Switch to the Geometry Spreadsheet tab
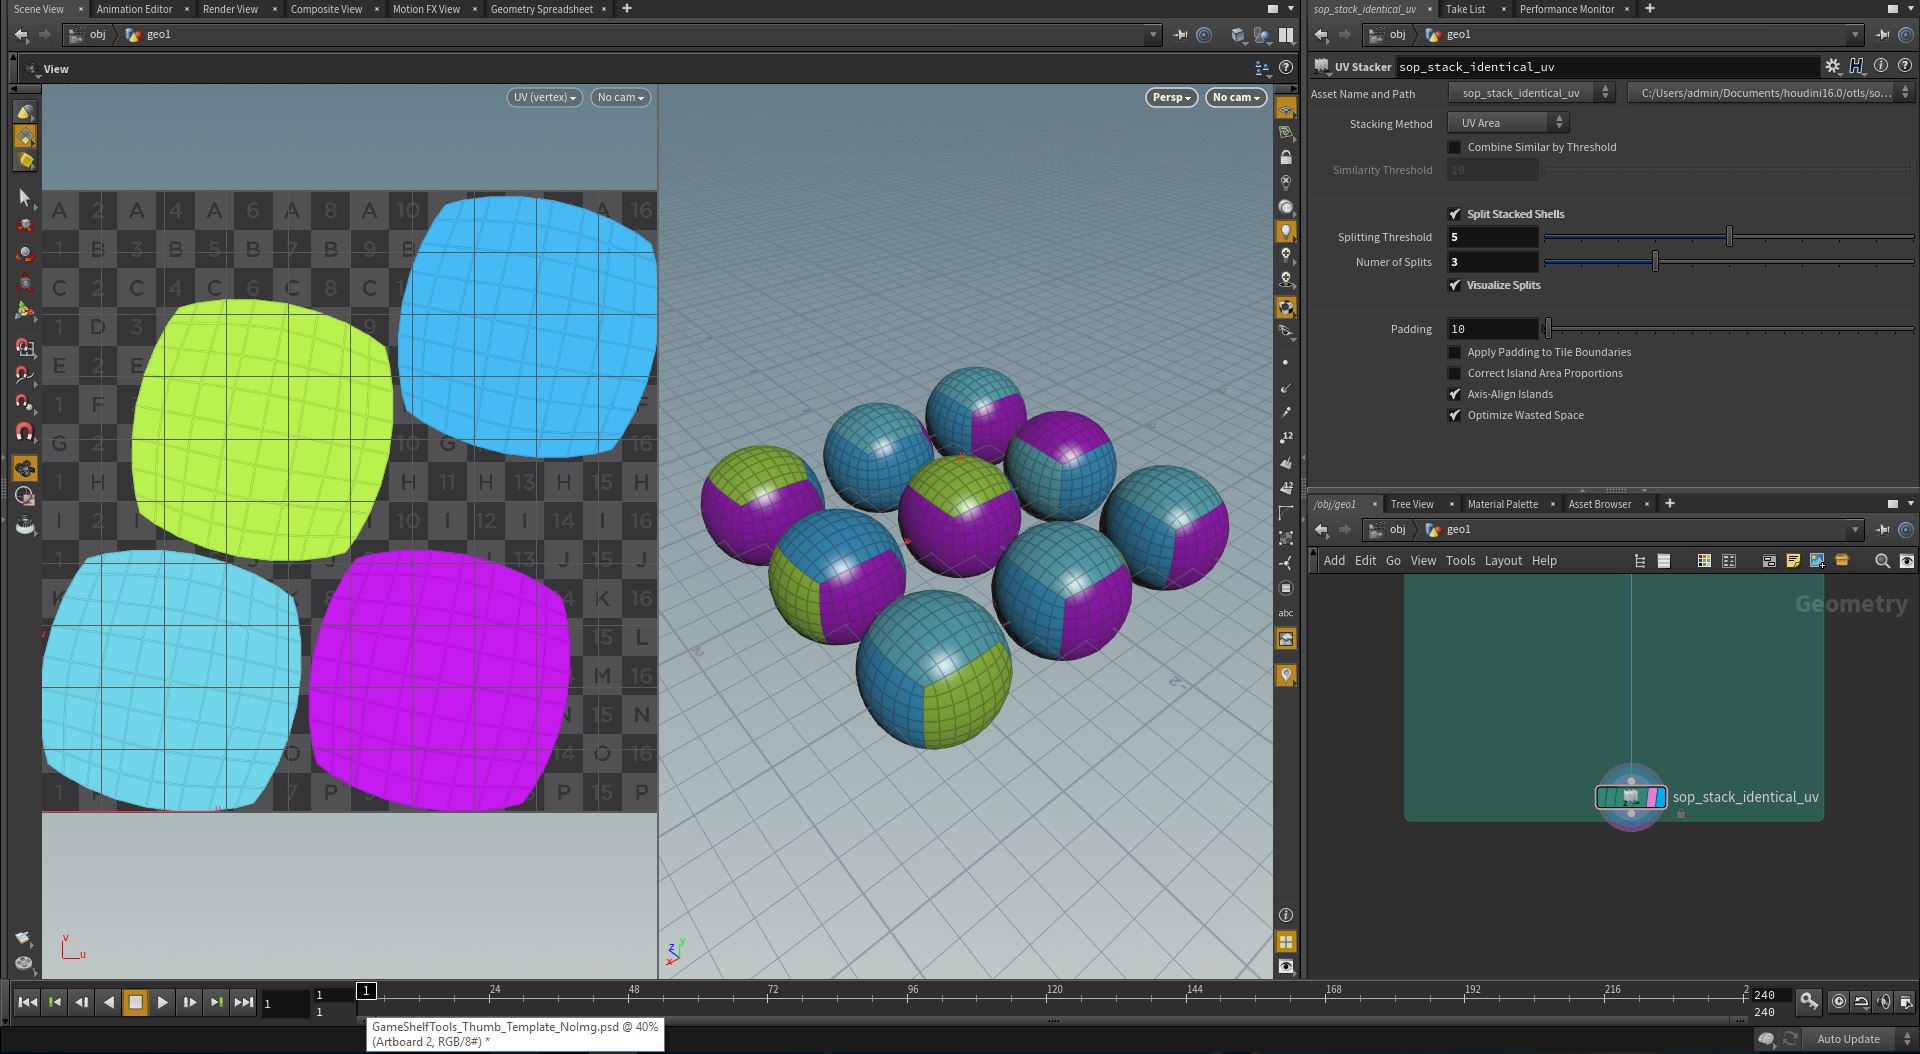 (541, 9)
